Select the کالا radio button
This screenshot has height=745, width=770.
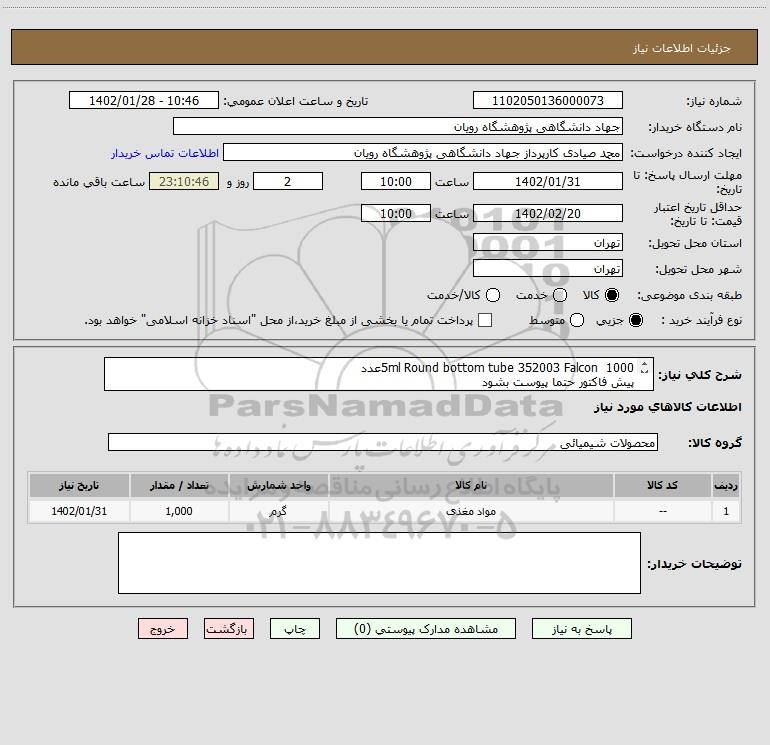(x=612, y=295)
